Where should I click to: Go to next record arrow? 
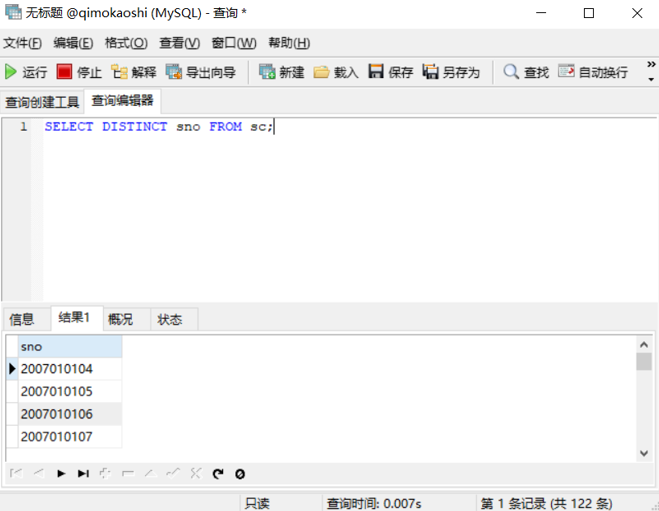pyautogui.click(x=61, y=474)
